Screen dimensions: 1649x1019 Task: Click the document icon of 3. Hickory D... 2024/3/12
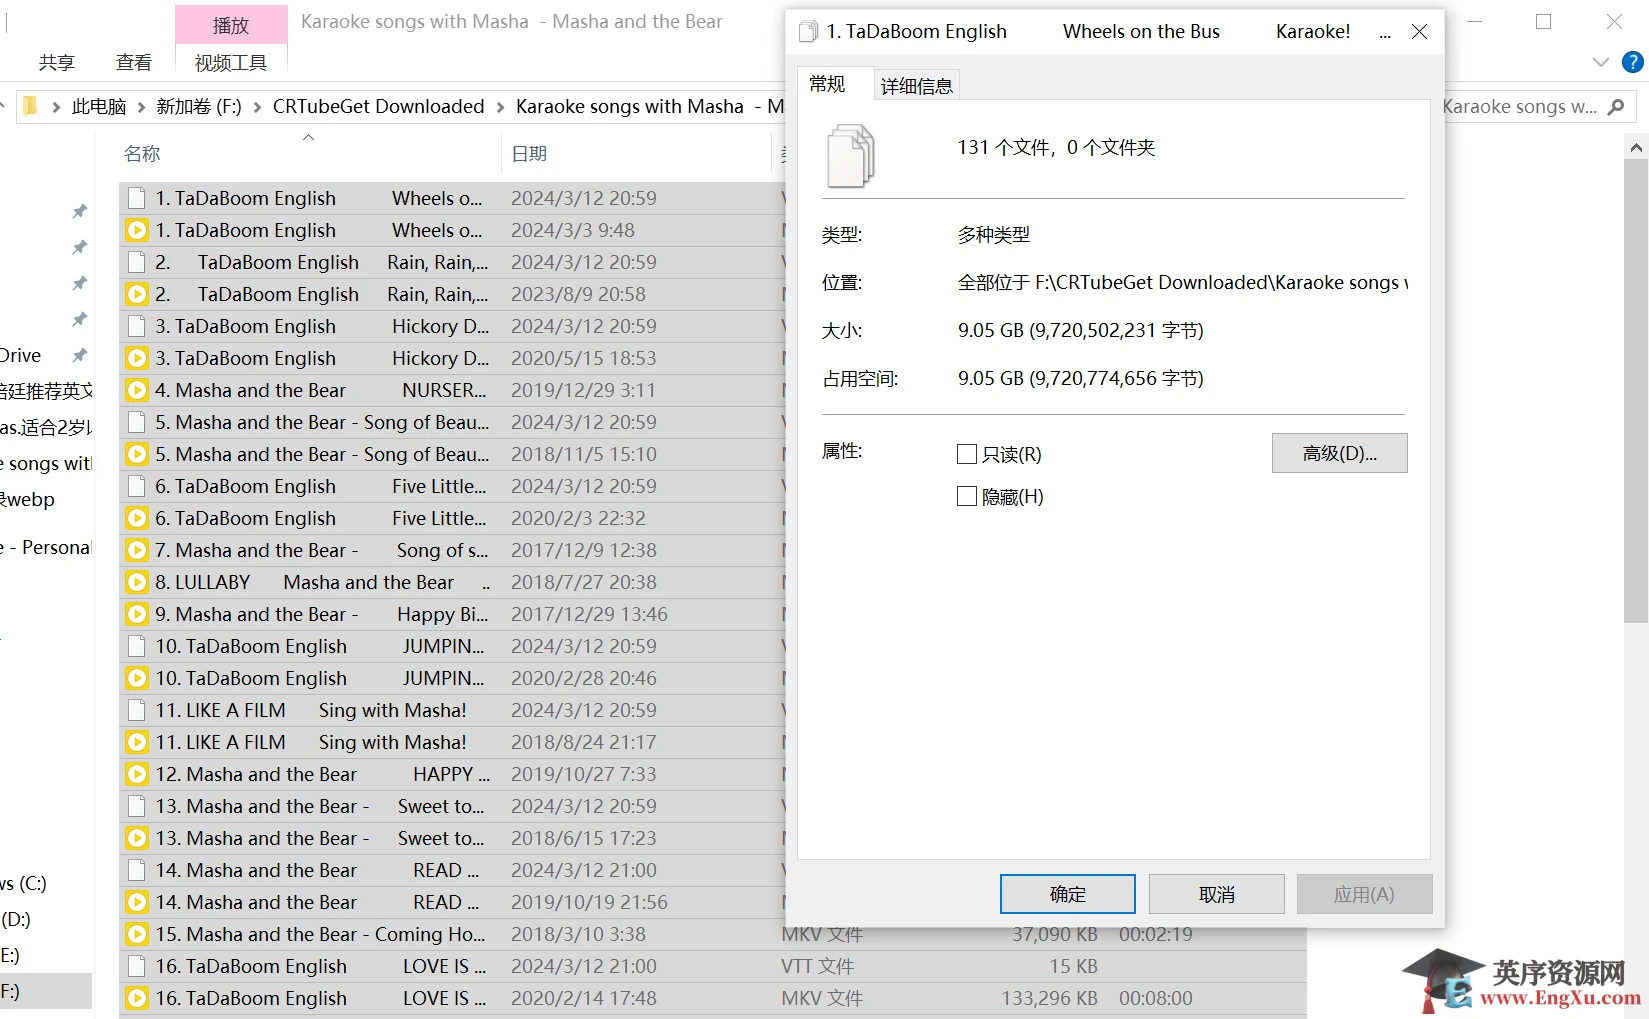pos(137,326)
